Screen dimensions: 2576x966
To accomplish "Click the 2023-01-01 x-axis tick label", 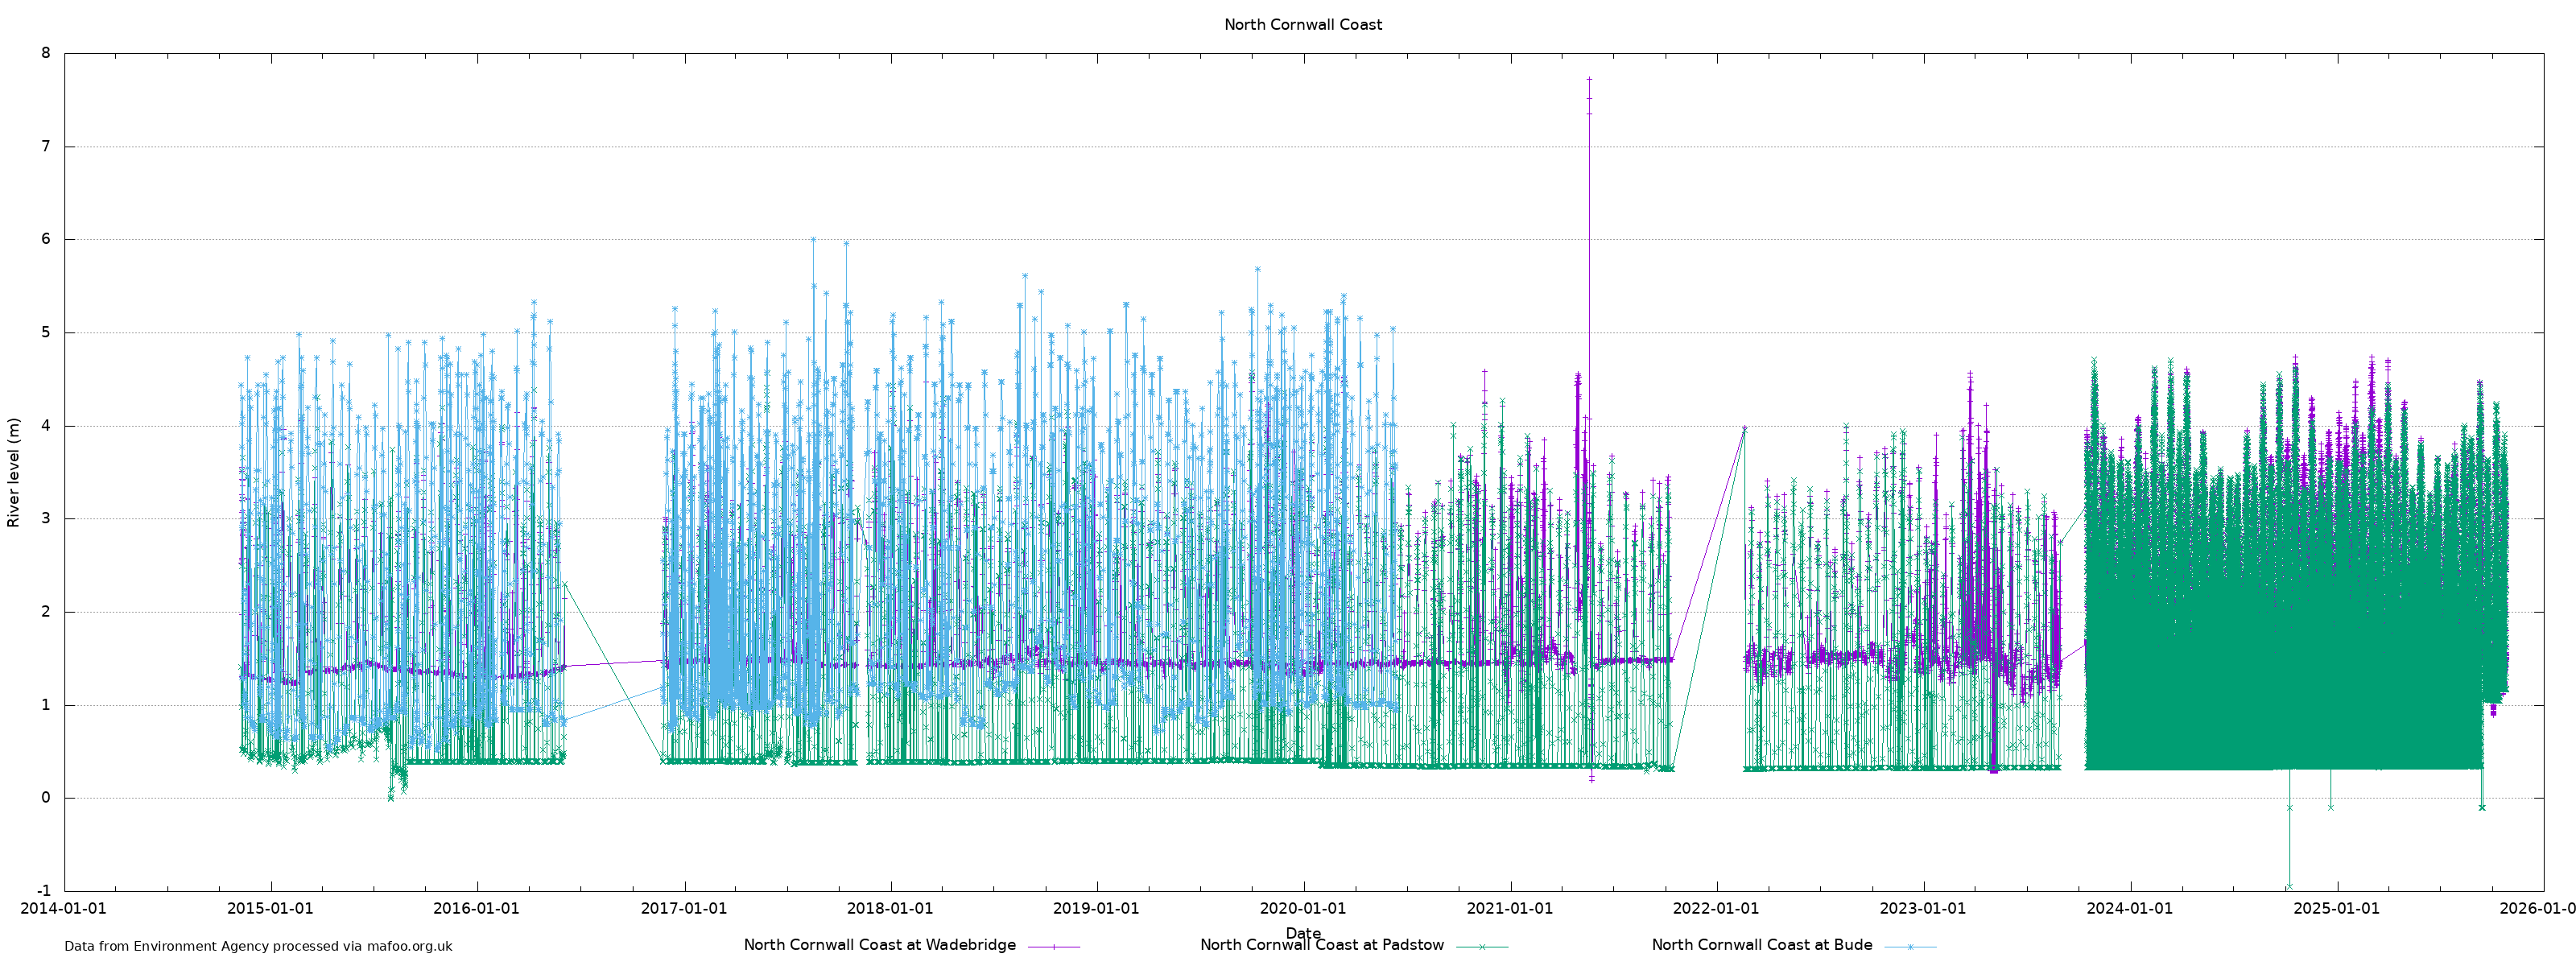I will pos(1922,909).
